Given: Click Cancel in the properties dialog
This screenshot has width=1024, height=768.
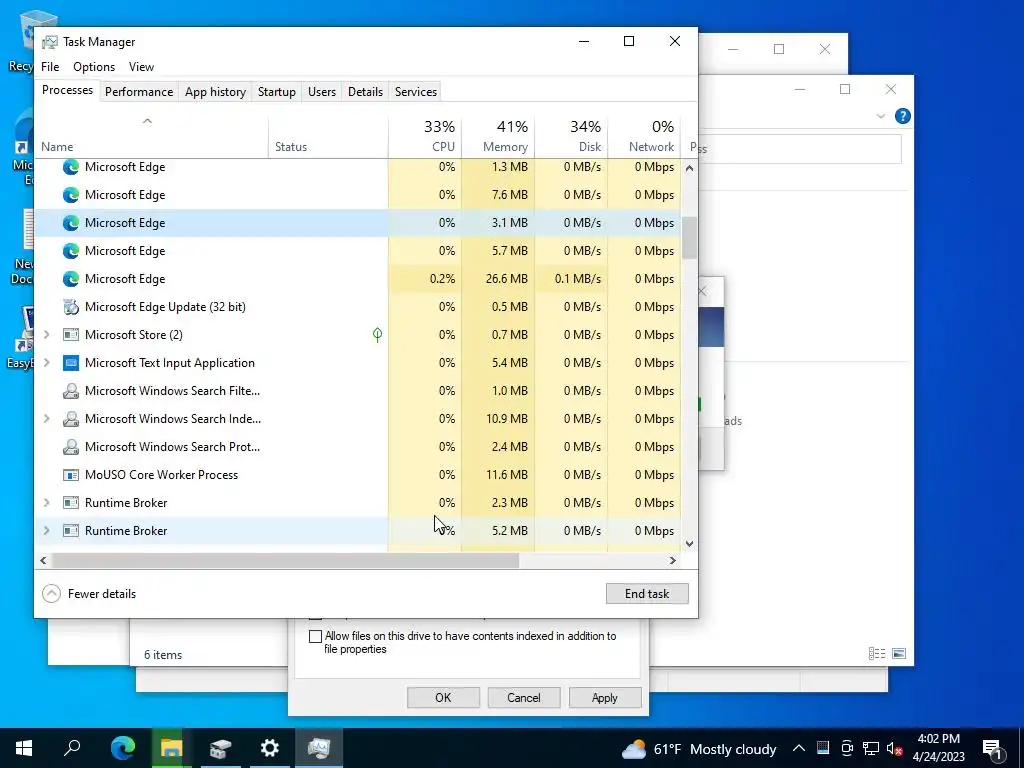Looking at the screenshot, I should point(524,697).
